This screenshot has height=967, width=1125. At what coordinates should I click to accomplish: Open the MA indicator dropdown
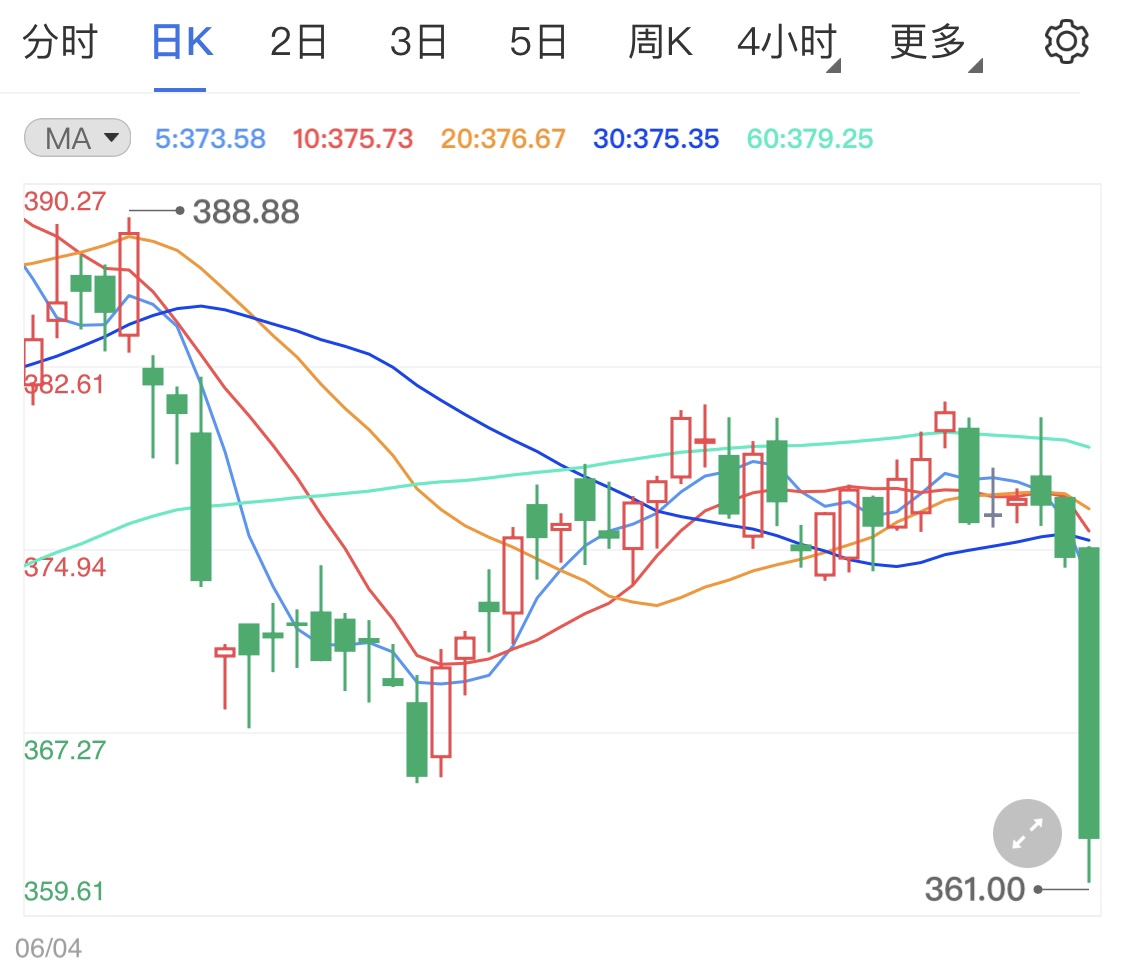(77, 138)
